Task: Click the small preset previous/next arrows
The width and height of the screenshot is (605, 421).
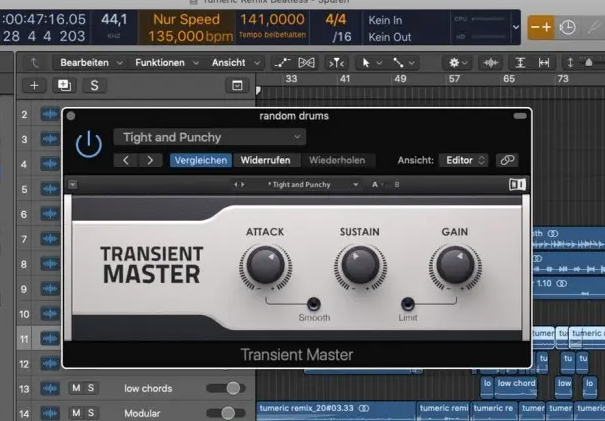Action: pos(239,184)
